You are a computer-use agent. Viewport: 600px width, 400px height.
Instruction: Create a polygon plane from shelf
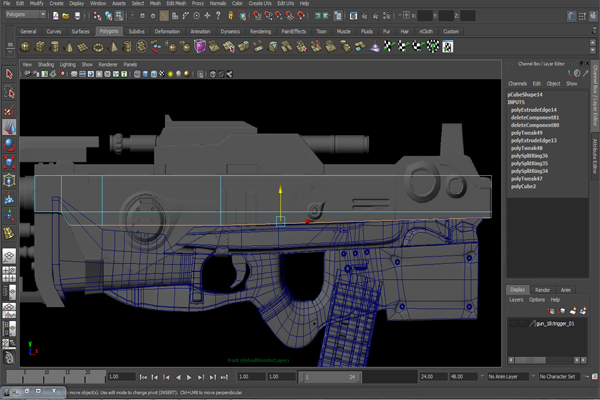(83, 47)
